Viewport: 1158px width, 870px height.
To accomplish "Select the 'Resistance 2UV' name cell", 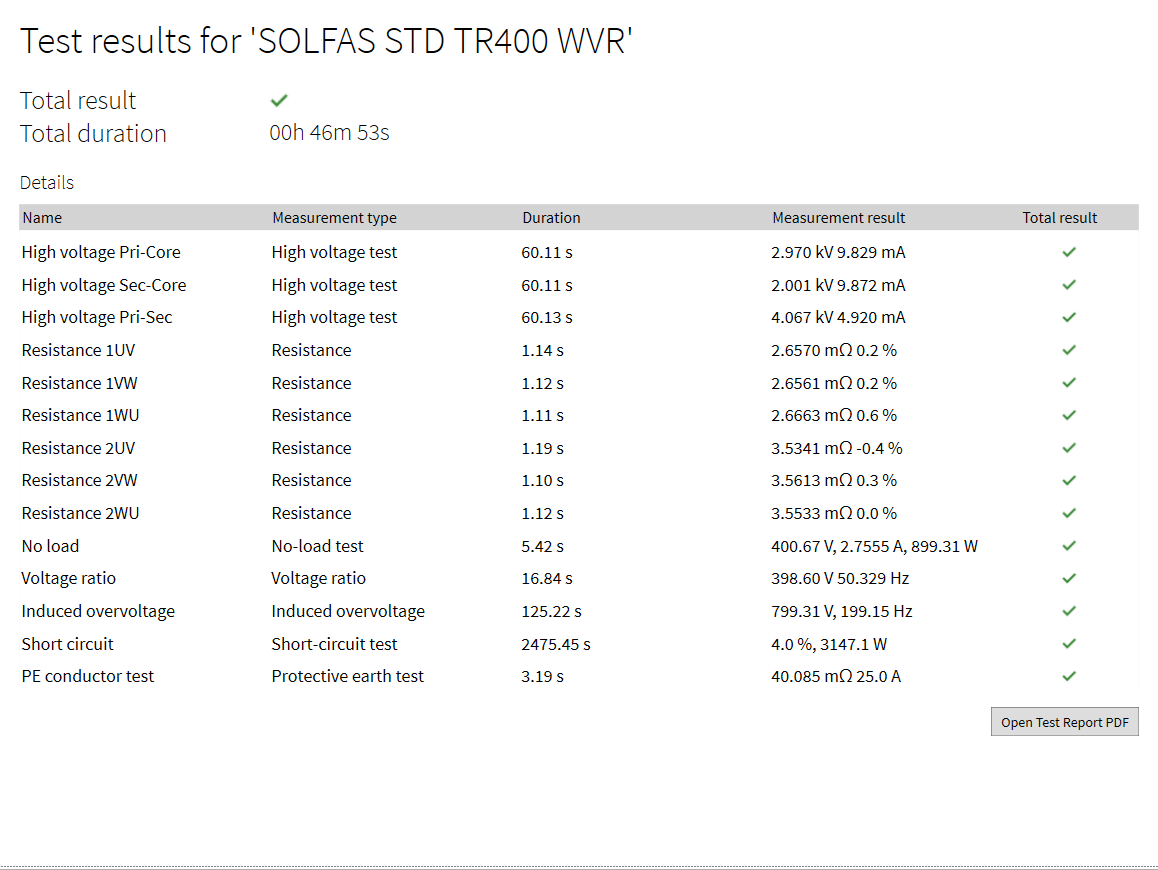I will (78, 448).
